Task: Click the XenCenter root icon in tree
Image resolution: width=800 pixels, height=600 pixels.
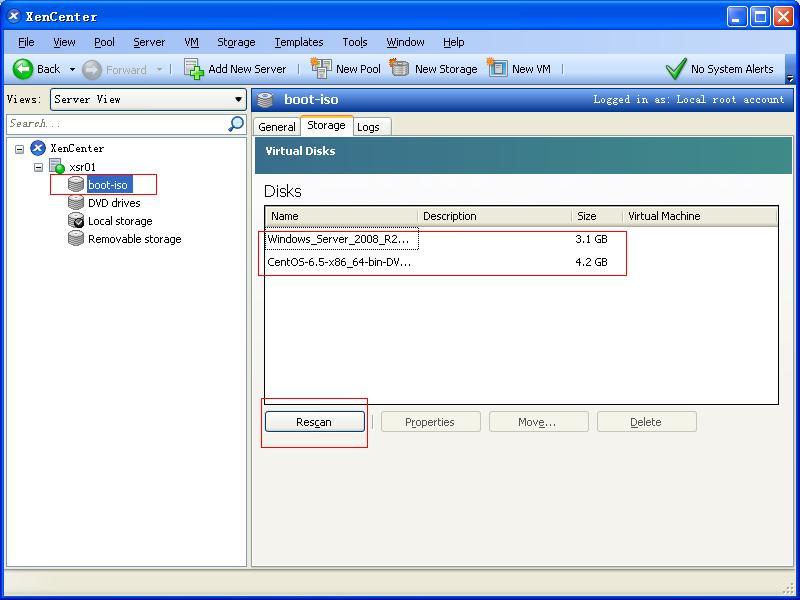Action: (38, 148)
